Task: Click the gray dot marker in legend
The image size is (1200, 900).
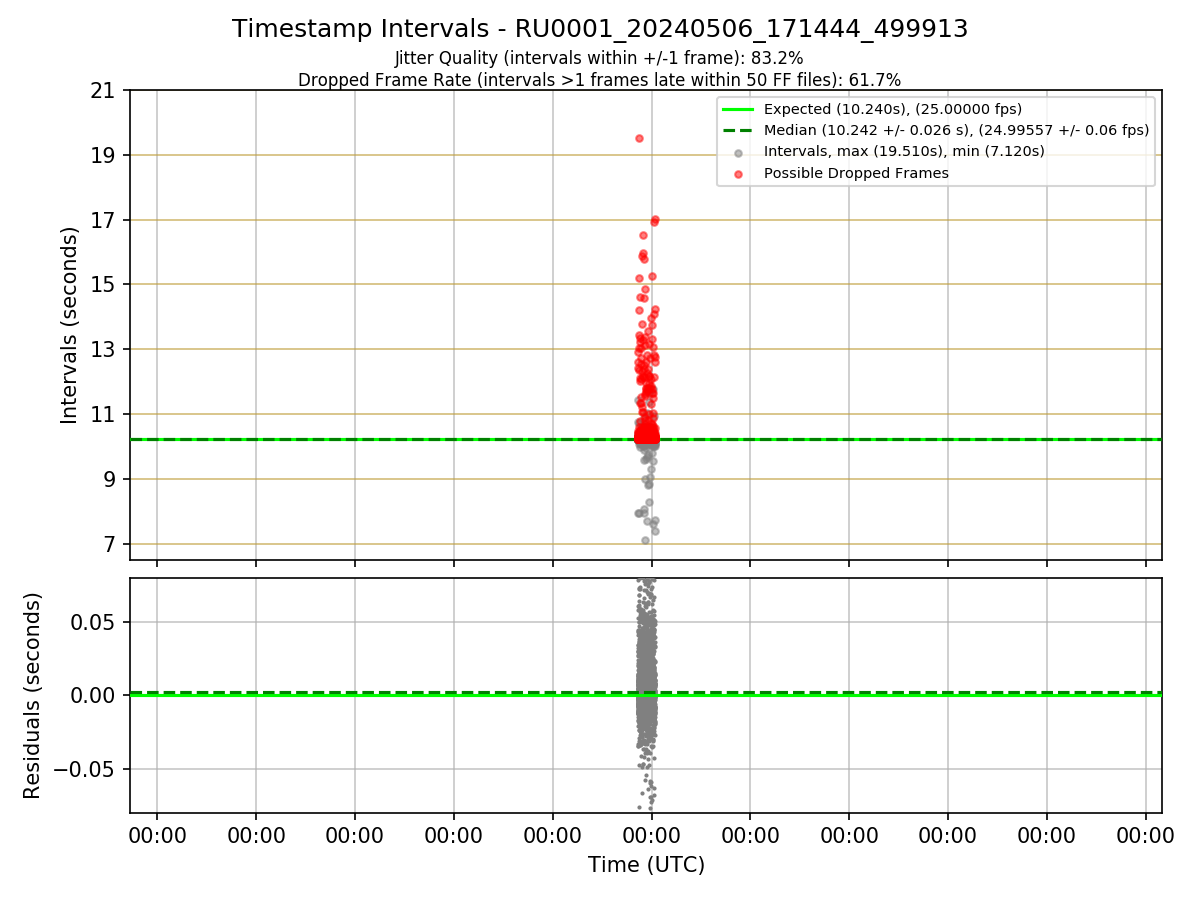Action: (738, 153)
